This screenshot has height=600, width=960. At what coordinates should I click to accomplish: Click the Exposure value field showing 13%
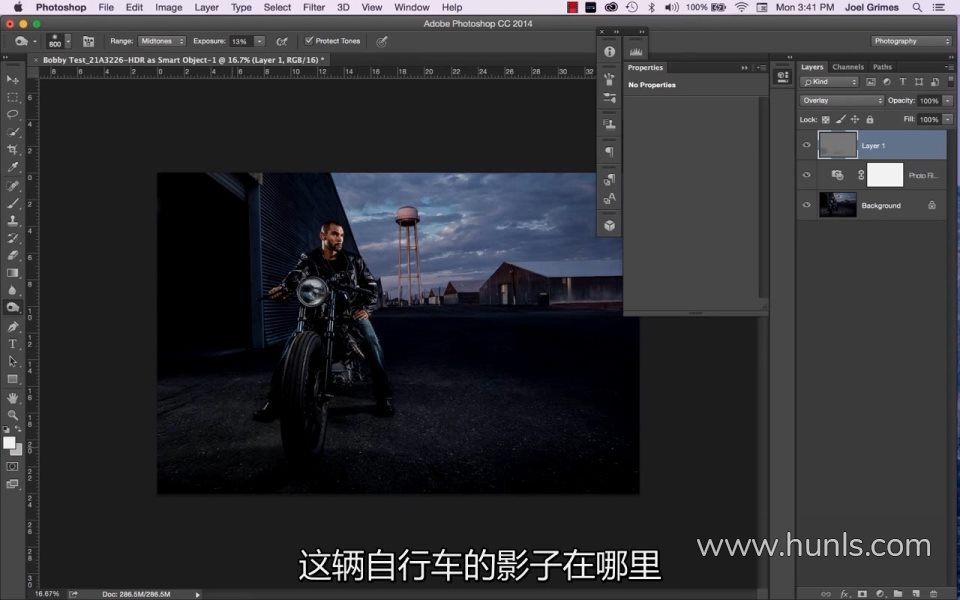coord(242,41)
